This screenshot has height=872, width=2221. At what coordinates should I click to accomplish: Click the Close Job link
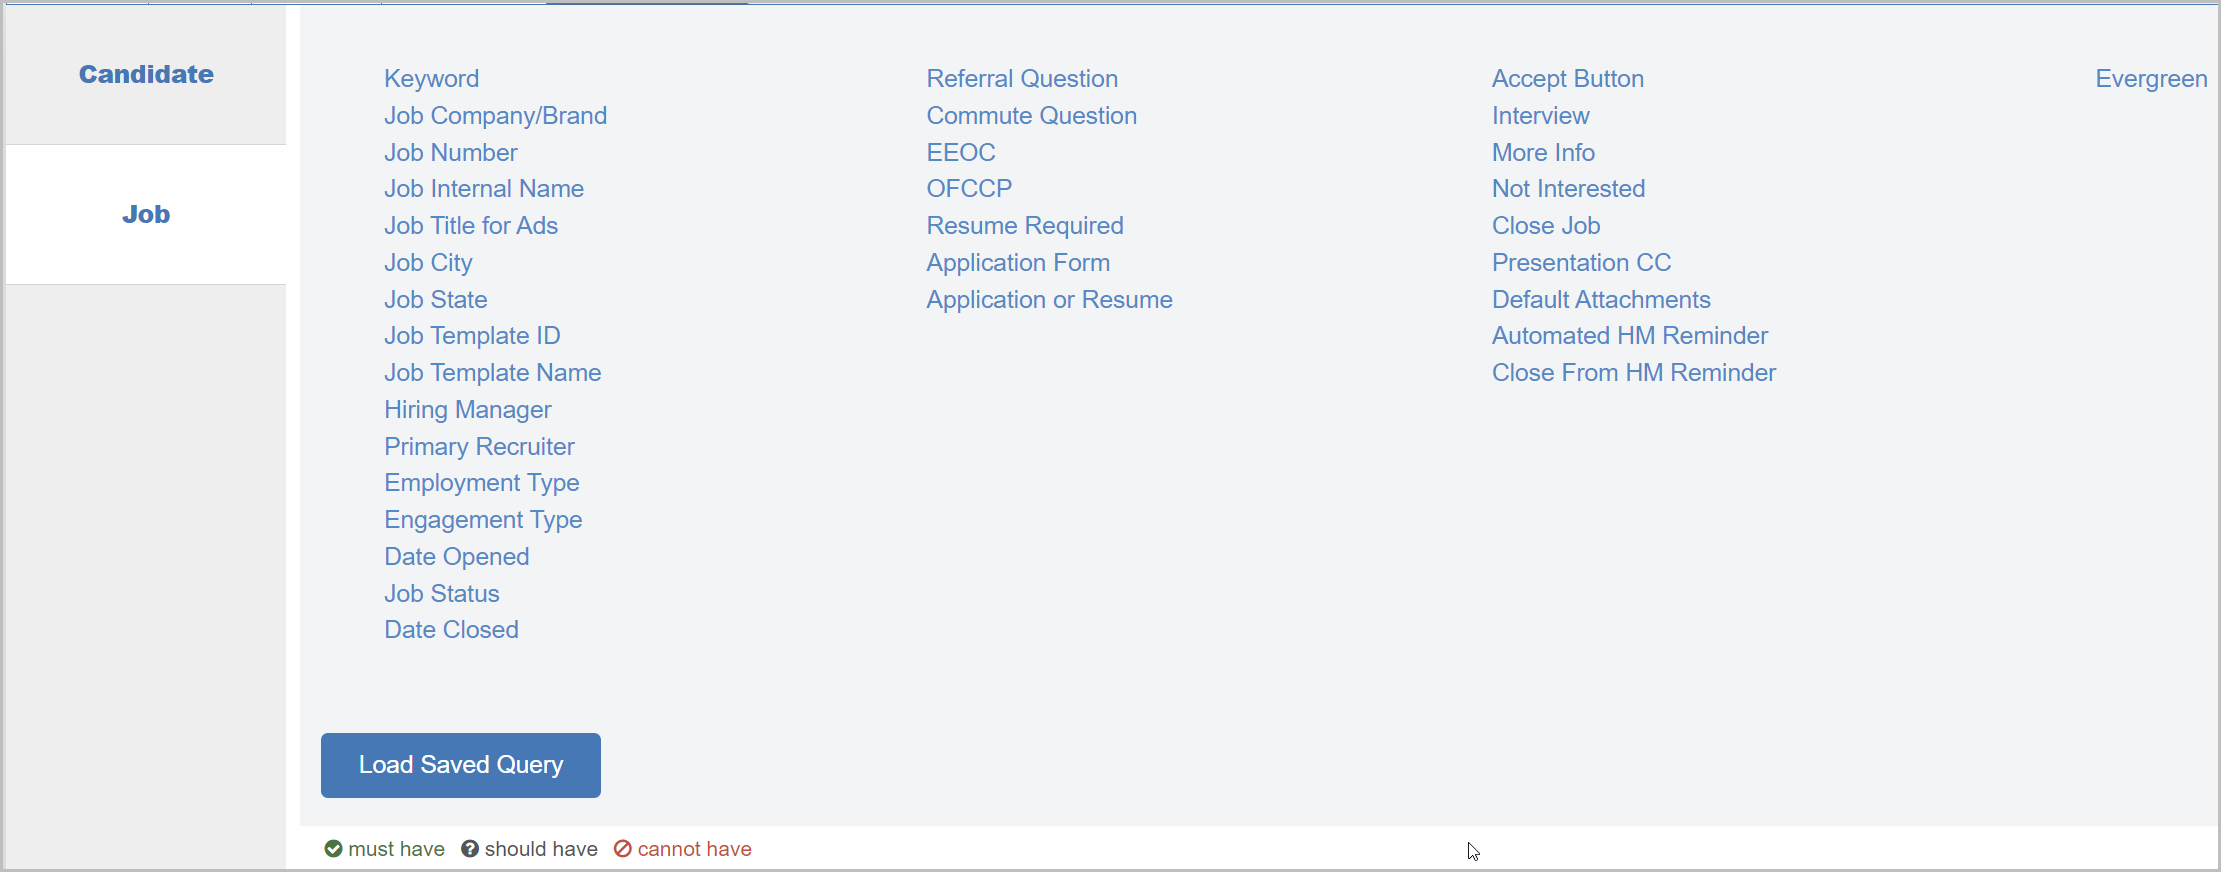point(1546,226)
